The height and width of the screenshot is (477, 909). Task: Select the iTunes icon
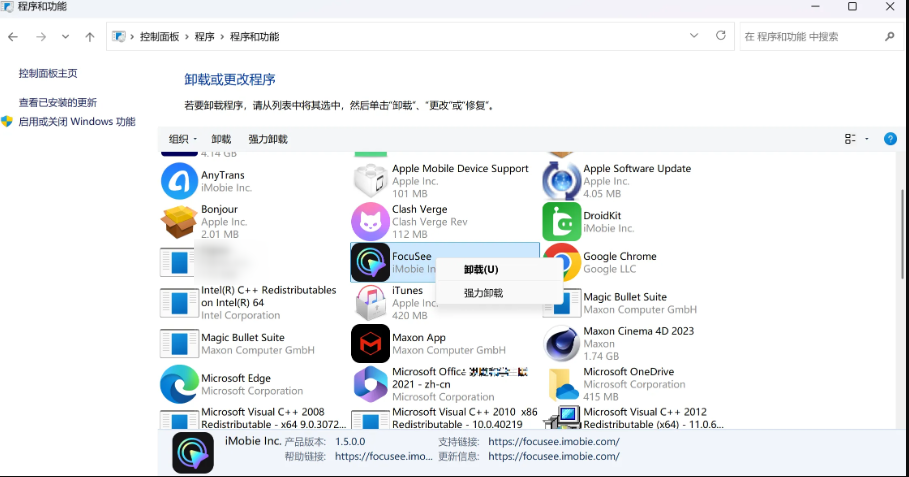[x=370, y=303]
